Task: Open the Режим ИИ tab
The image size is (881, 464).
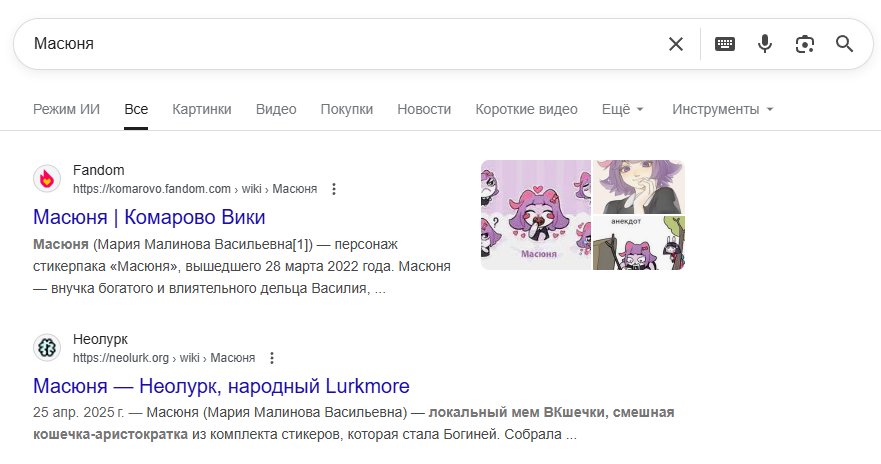Action: pos(66,109)
